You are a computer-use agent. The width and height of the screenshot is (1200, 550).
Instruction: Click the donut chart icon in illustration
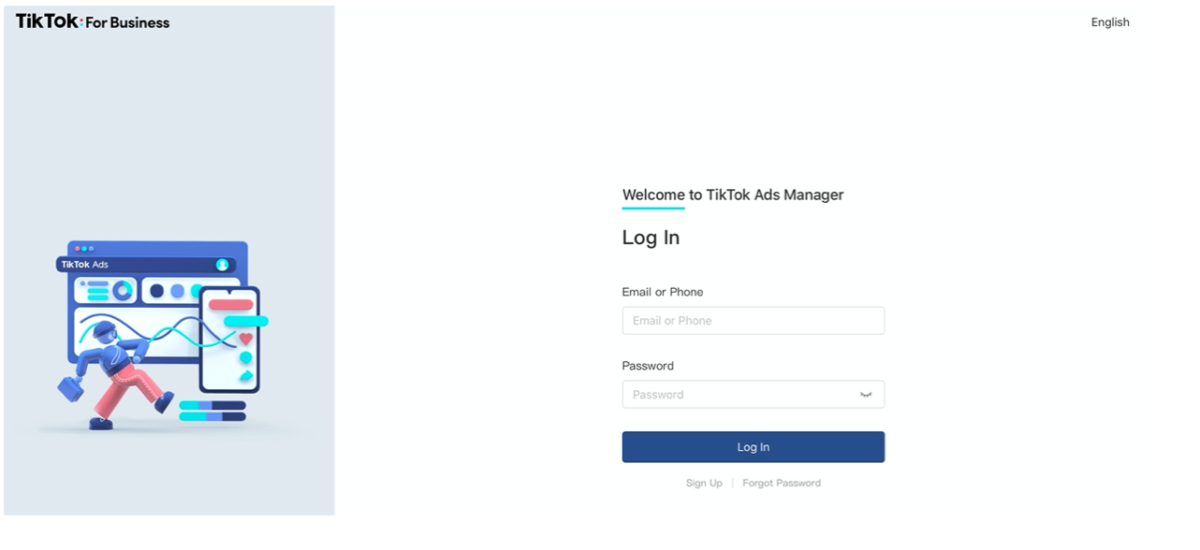click(x=123, y=290)
